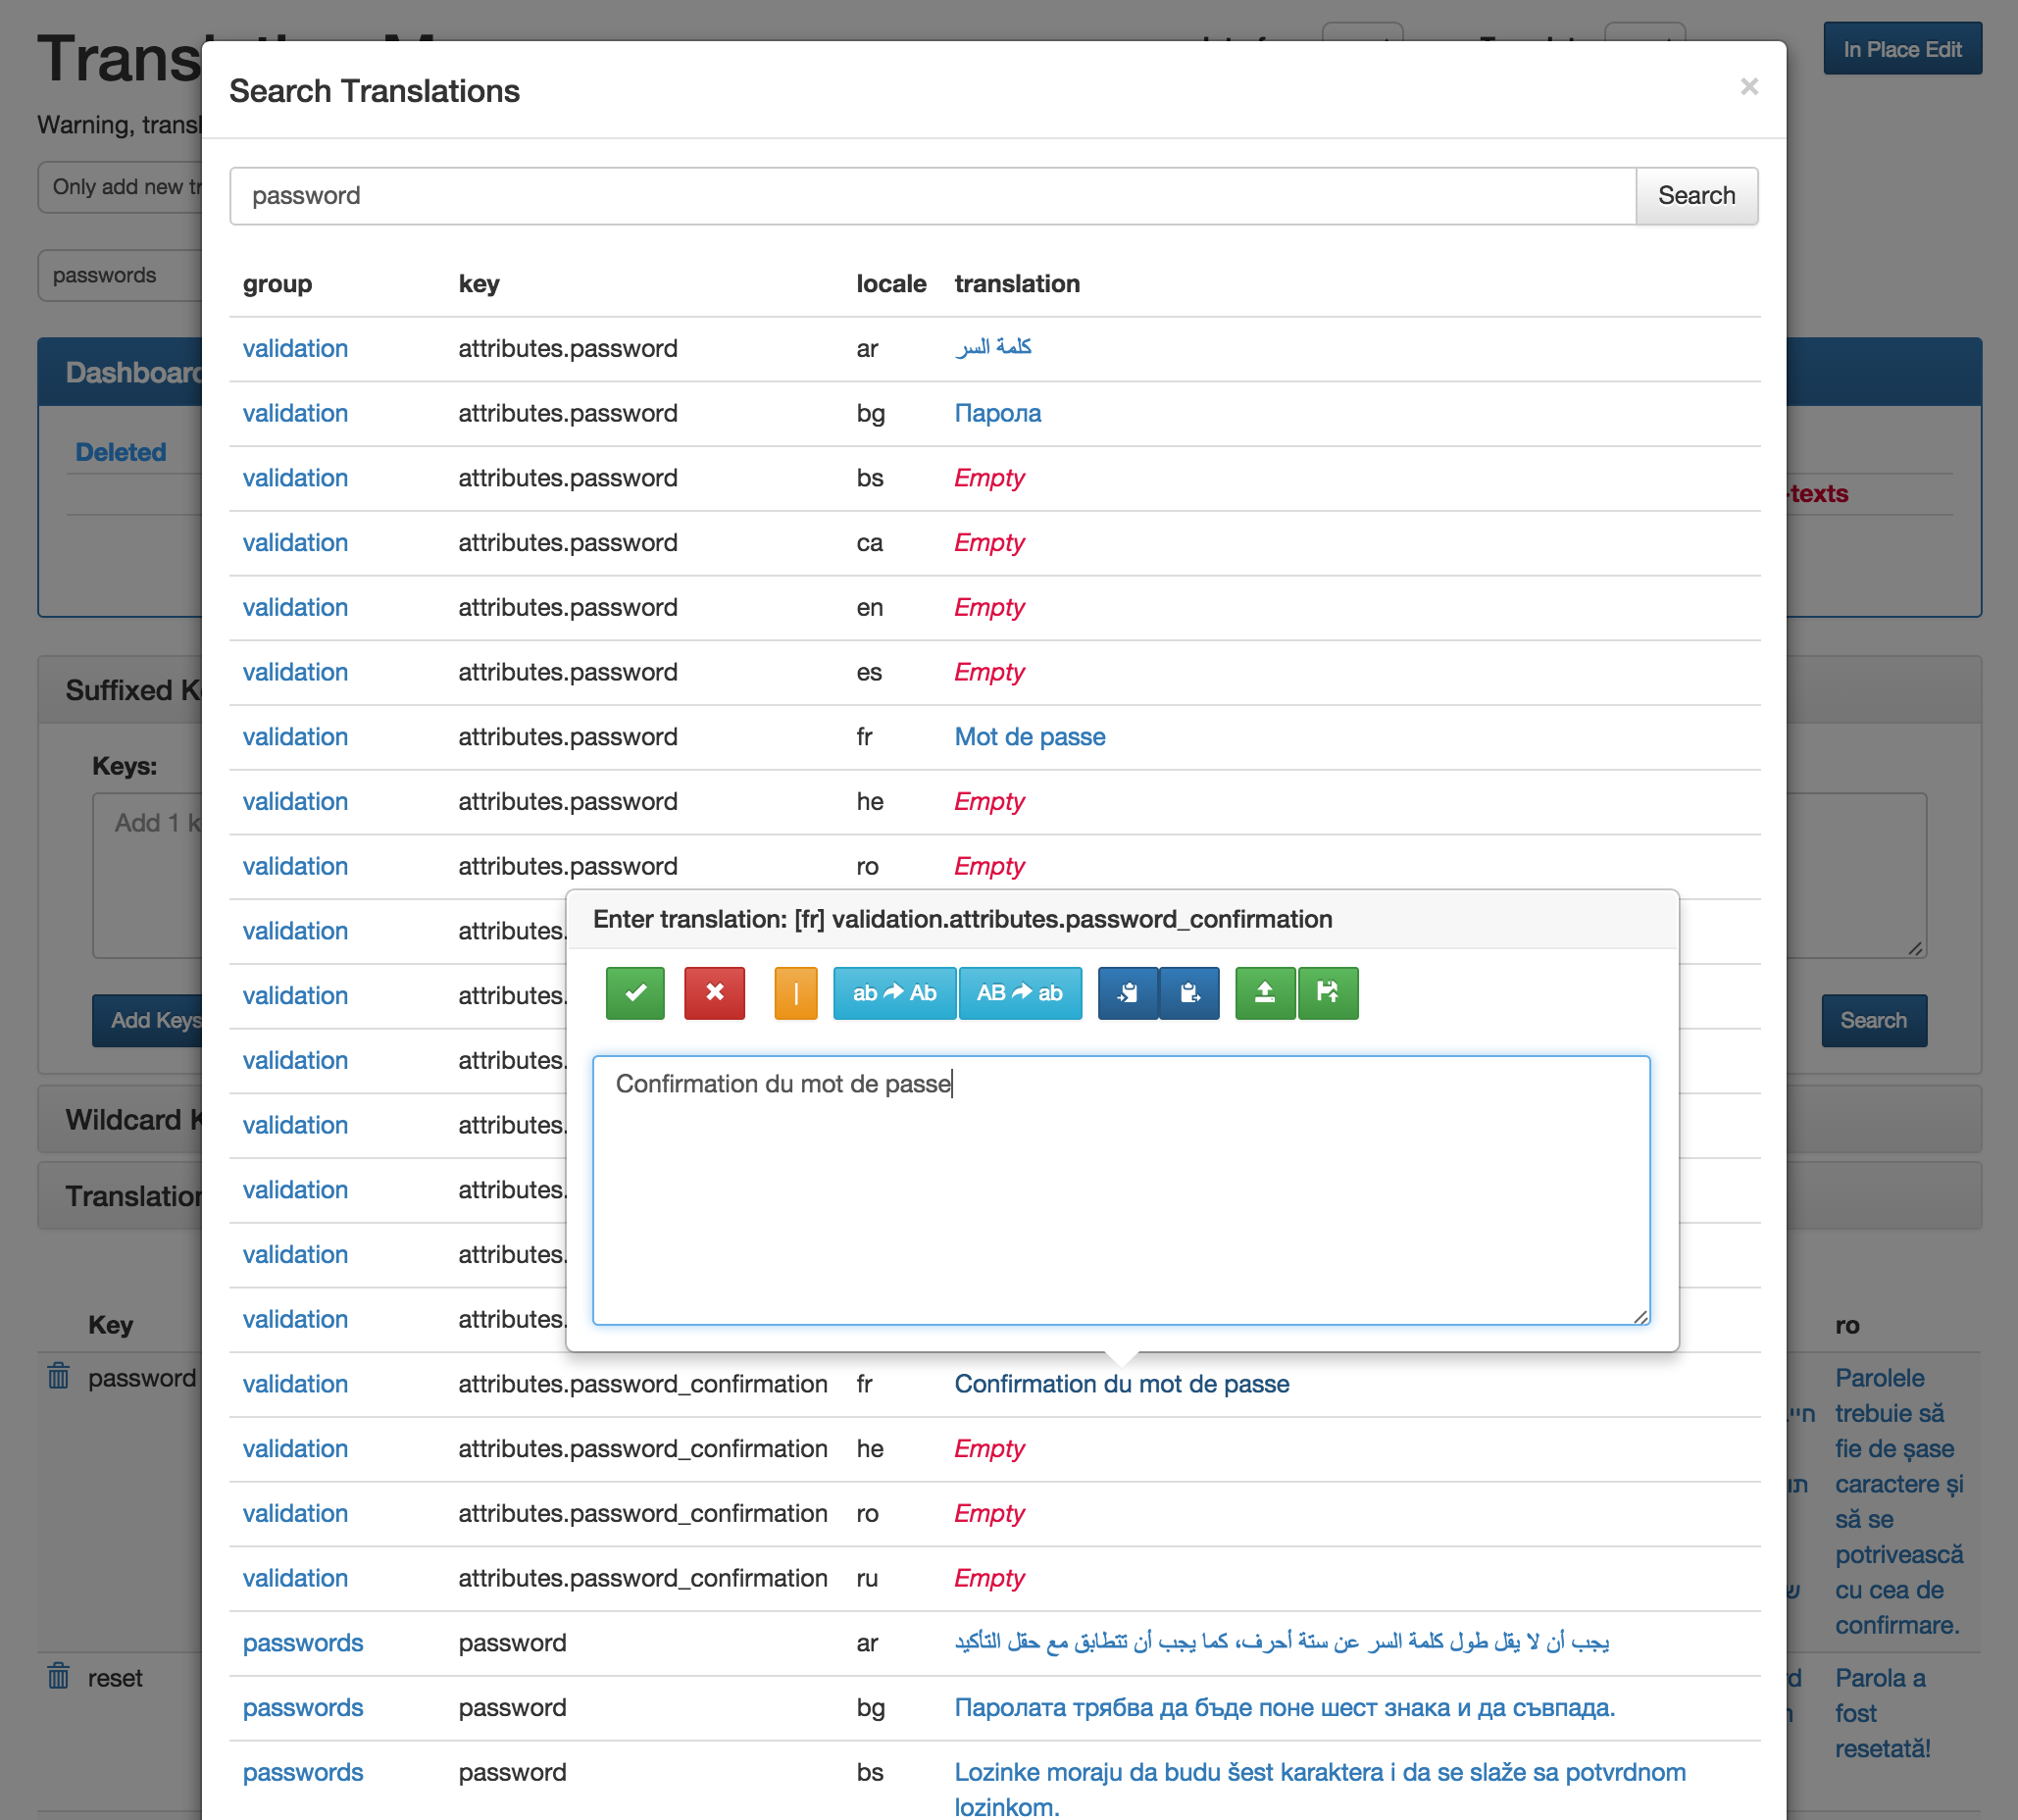Click the paste-into-clipboard icon button
The width and height of the screenshot is (2018, 1820).
1128,993
